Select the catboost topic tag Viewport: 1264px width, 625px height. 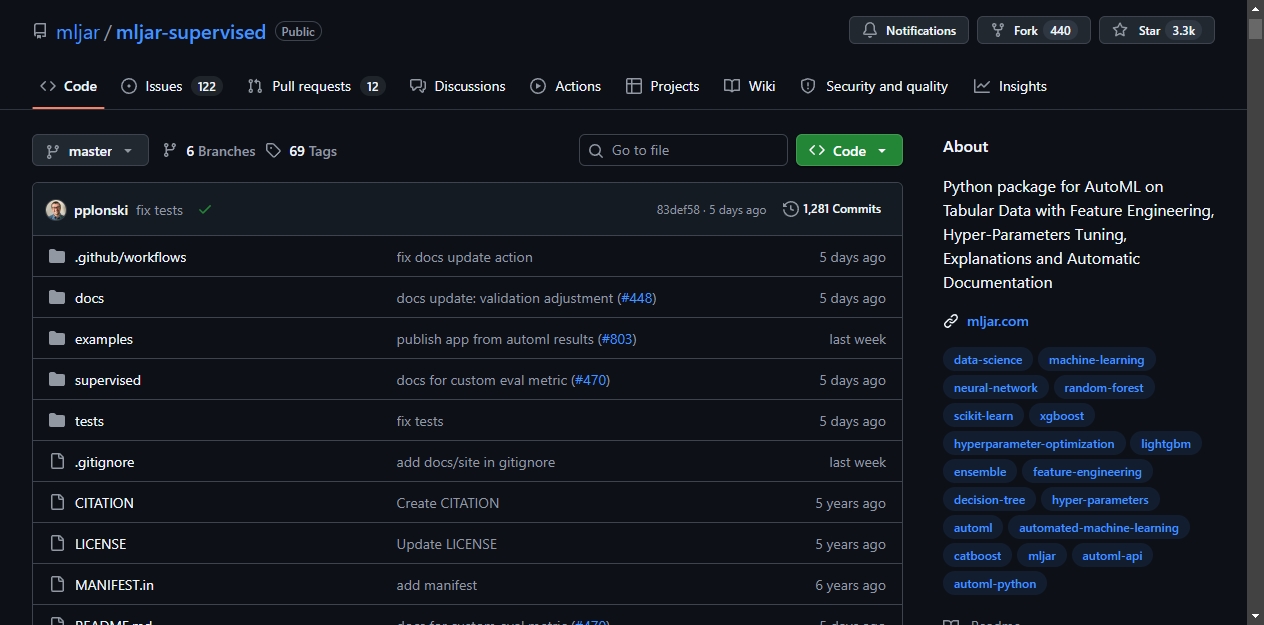(x=977, y=556)
